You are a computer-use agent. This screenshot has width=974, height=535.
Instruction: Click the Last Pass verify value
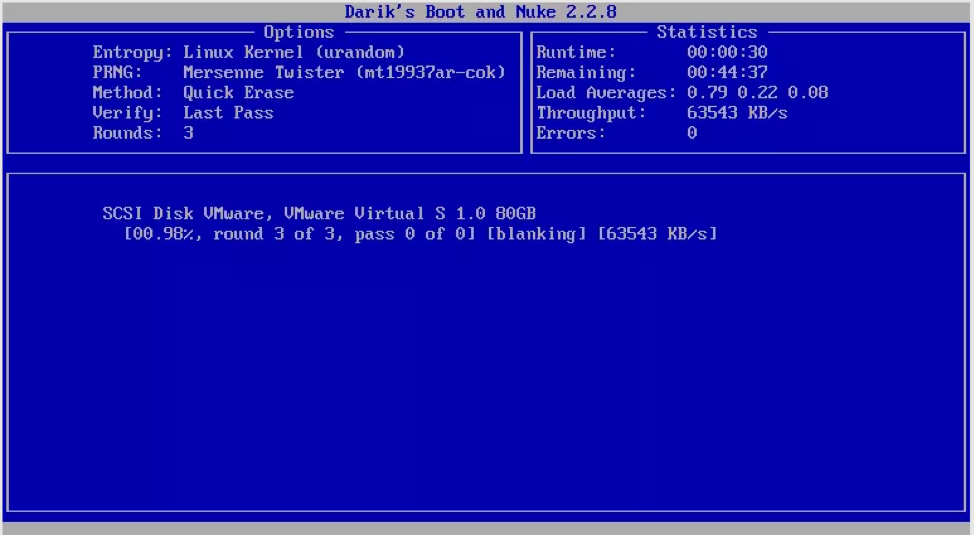(229, 112)
